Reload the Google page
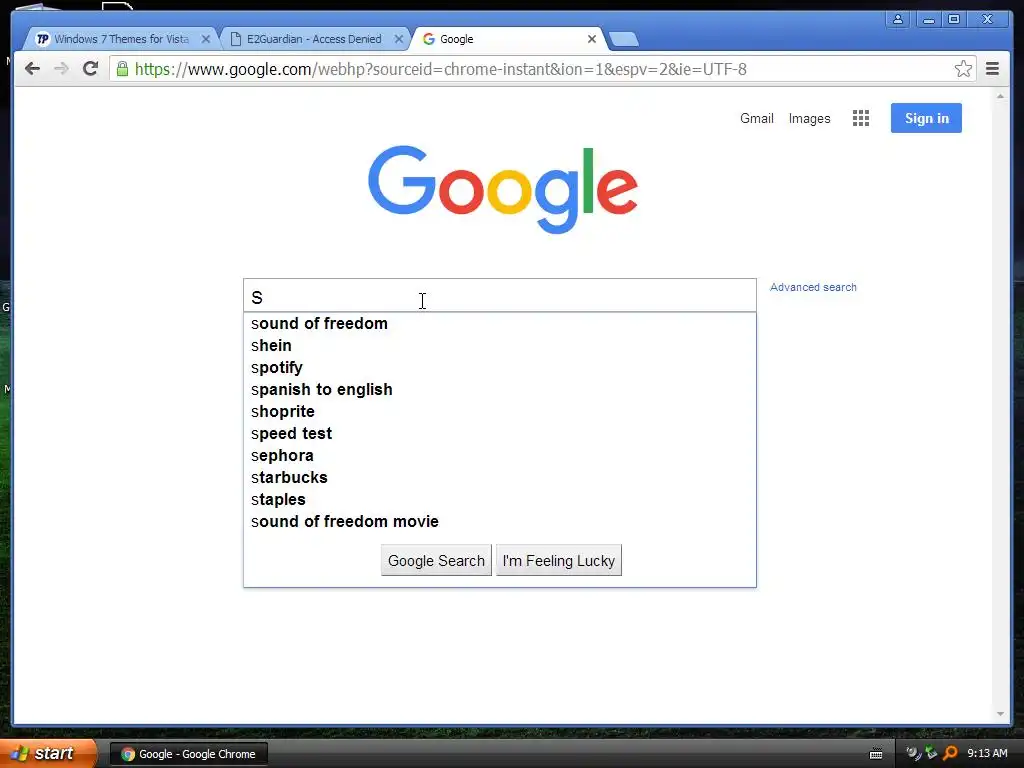This screenshot has height=768, width=1024. [91, 69]
